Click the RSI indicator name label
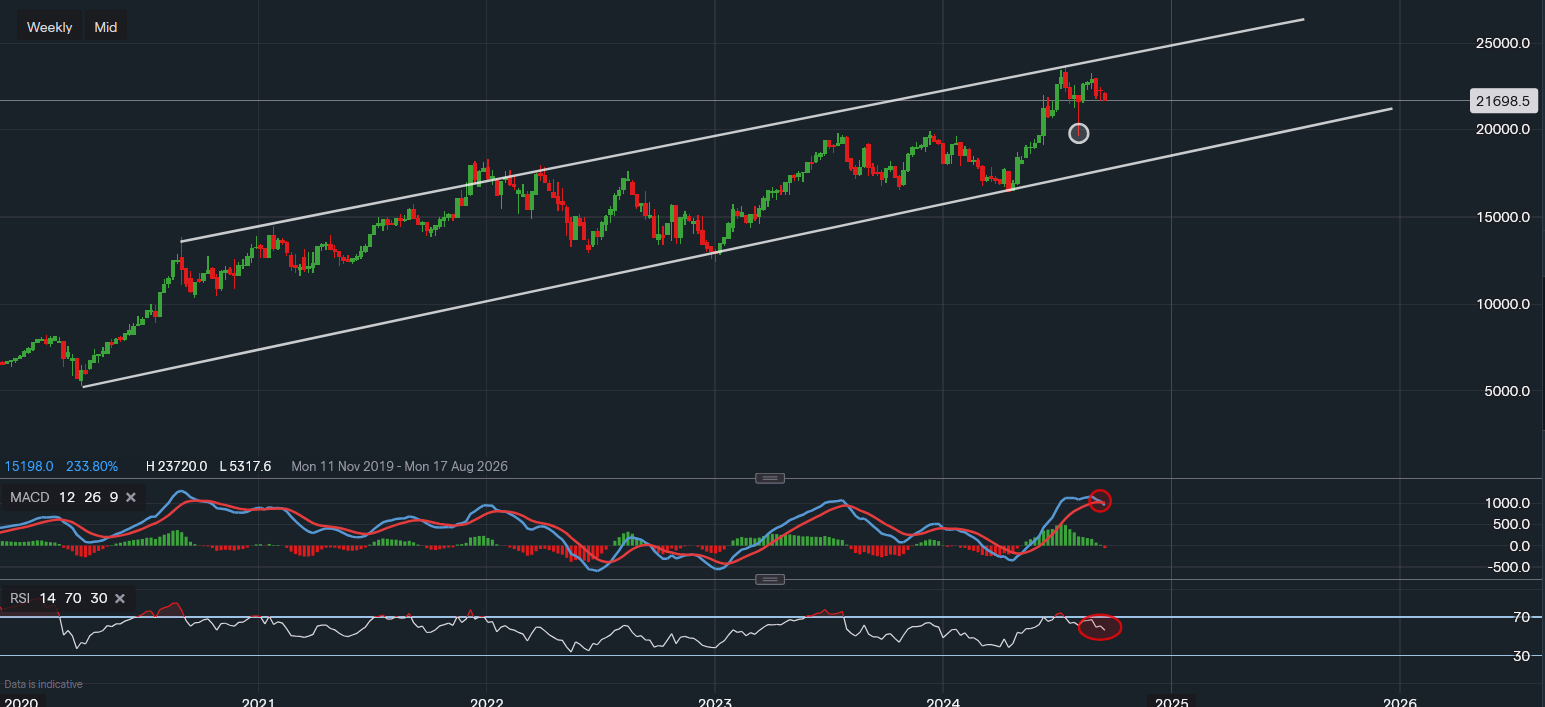Viewport: 1545px width, 707px height. (x=21, y=598)
